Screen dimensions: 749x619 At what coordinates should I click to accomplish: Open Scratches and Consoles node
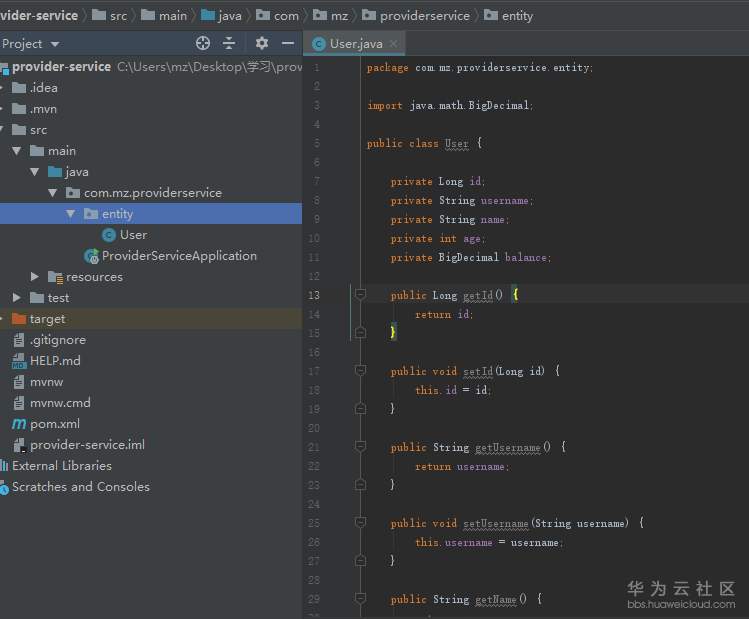click(x=80, y=487)
